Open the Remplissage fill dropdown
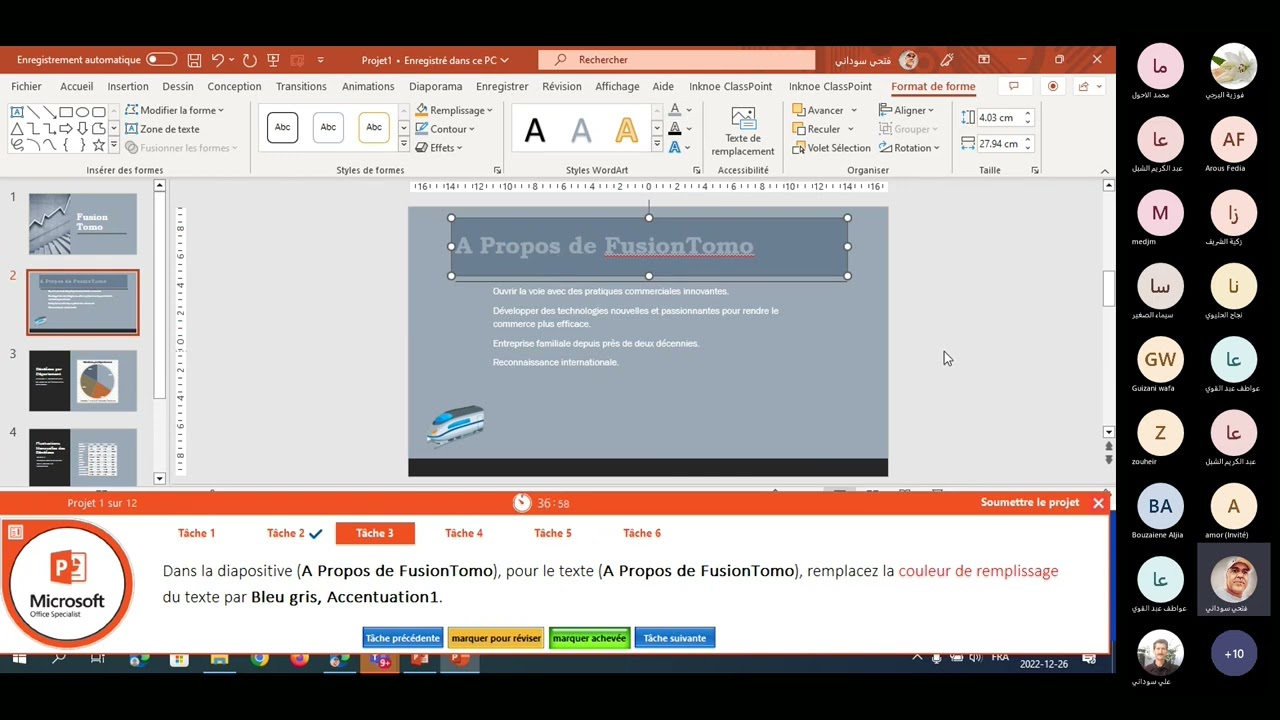Screen dimensions: 1280x720 (x=455, y=110)
